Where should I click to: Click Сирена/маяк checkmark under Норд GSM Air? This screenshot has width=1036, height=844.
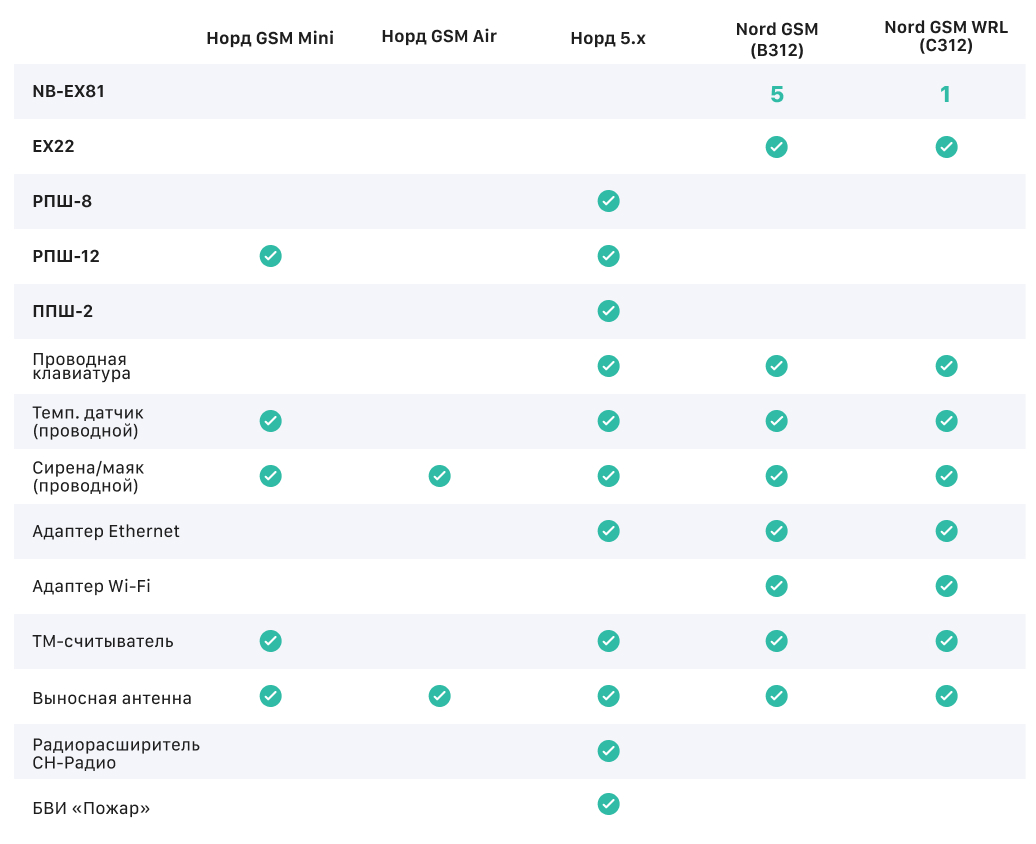click(439, 476)
